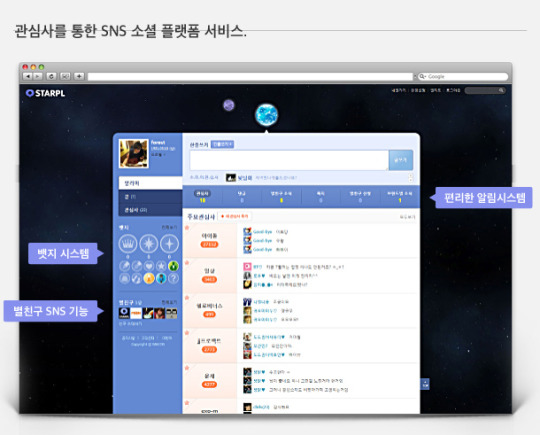Click the star icon on the 아이돌 row

click(x=187, y=227)
